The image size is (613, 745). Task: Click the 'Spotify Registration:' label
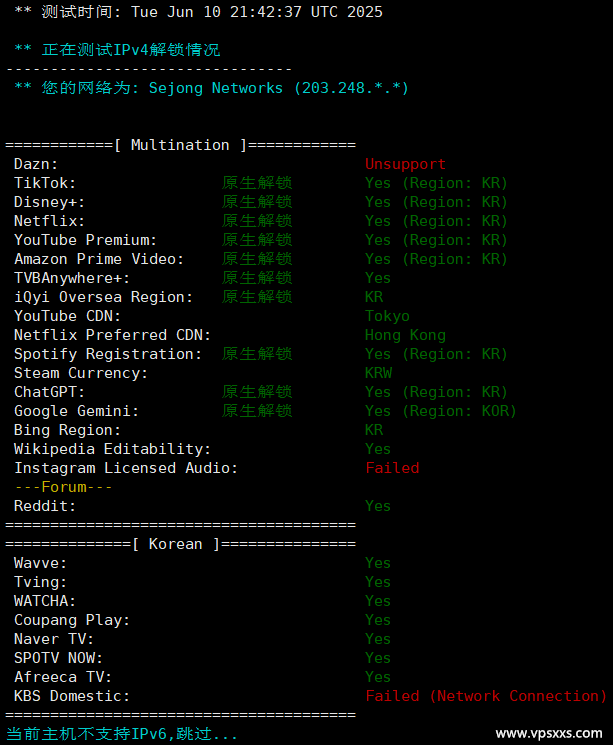[108, 354]
